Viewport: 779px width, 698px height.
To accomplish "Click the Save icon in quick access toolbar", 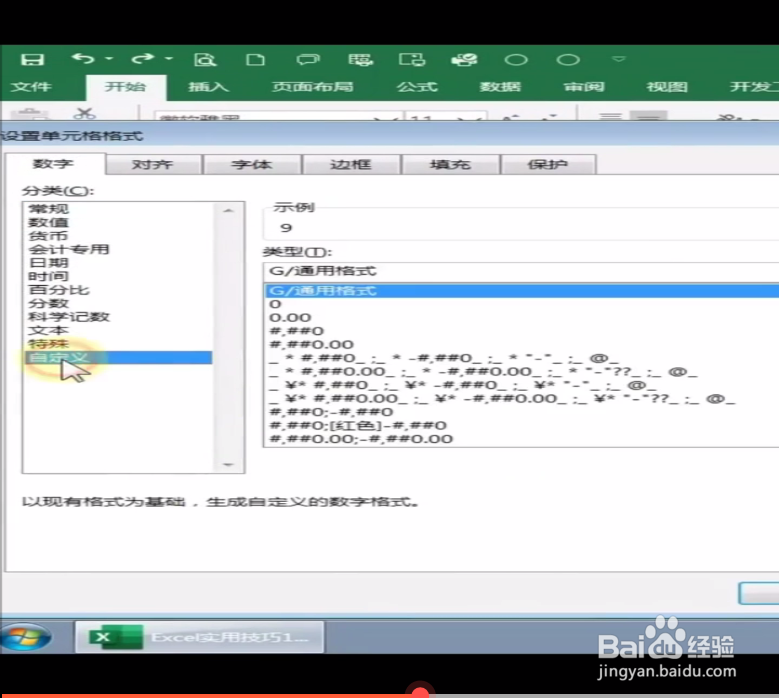I will coord(32,60).
